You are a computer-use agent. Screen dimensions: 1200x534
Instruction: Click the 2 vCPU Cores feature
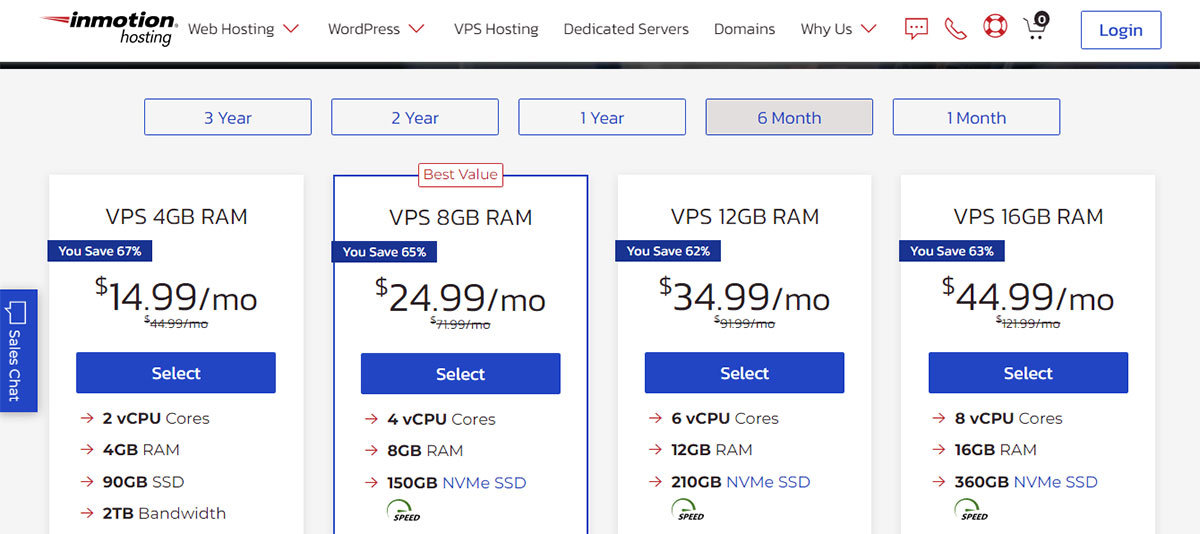point(156,418)
